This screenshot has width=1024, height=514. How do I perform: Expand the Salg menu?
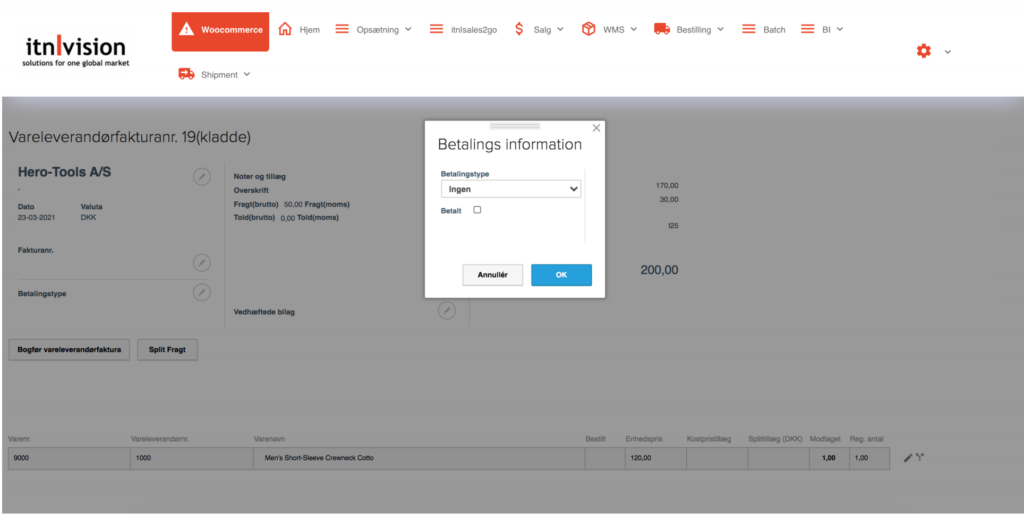coord(538,30)
